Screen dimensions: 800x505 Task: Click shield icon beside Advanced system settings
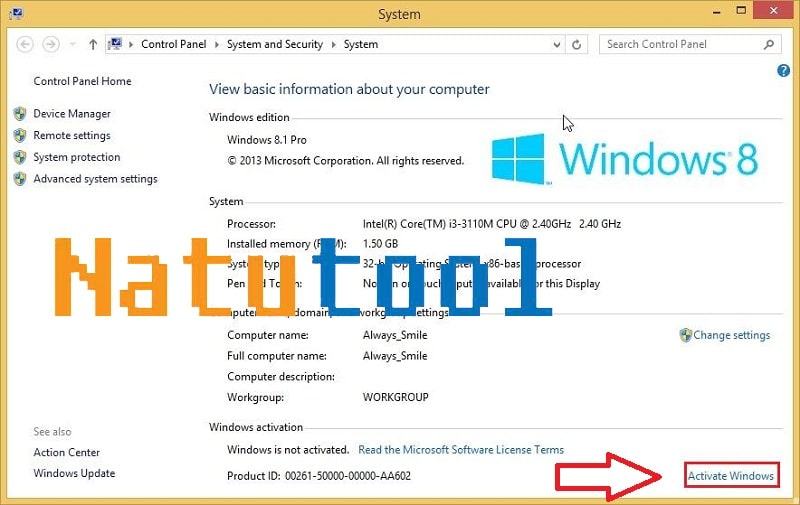pos(20,179)
